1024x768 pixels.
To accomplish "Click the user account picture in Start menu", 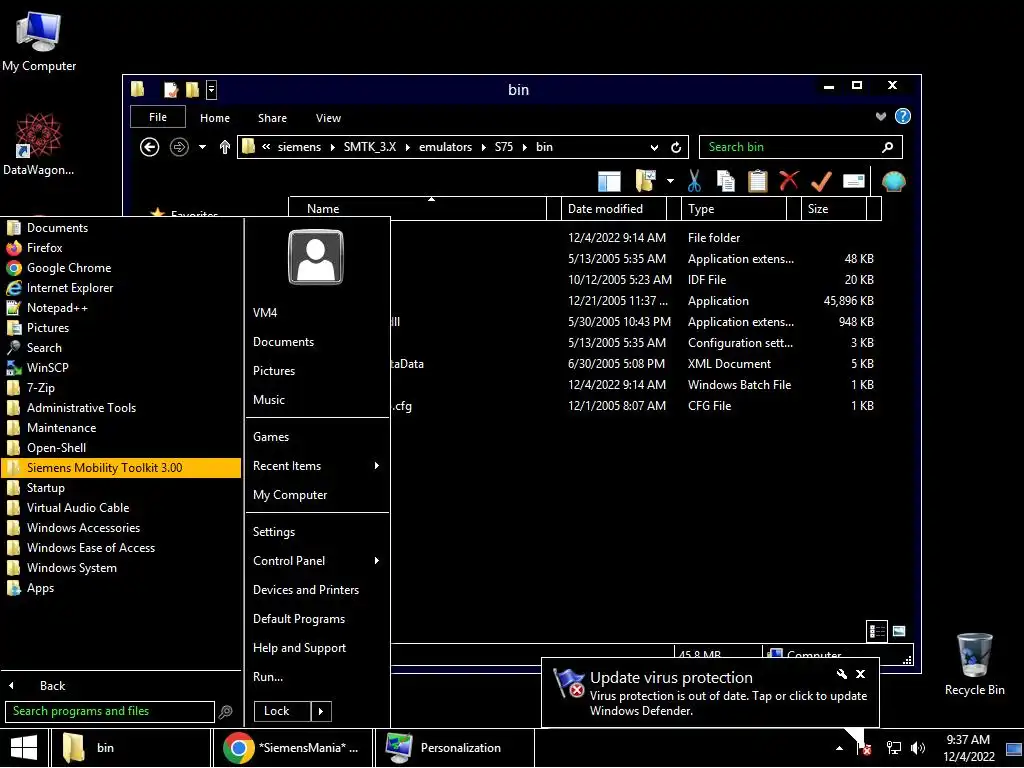I will tap(316, 257).
